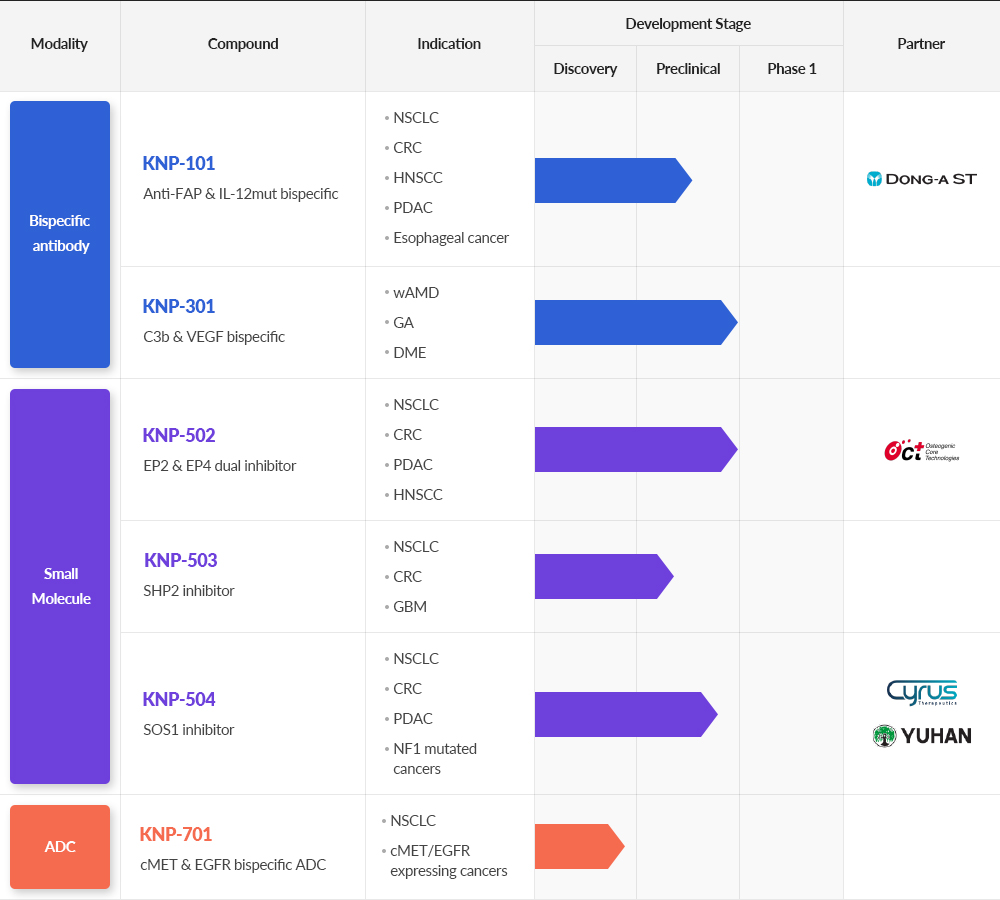Click the KNP-701 orange progress arrow

point(578,847)
